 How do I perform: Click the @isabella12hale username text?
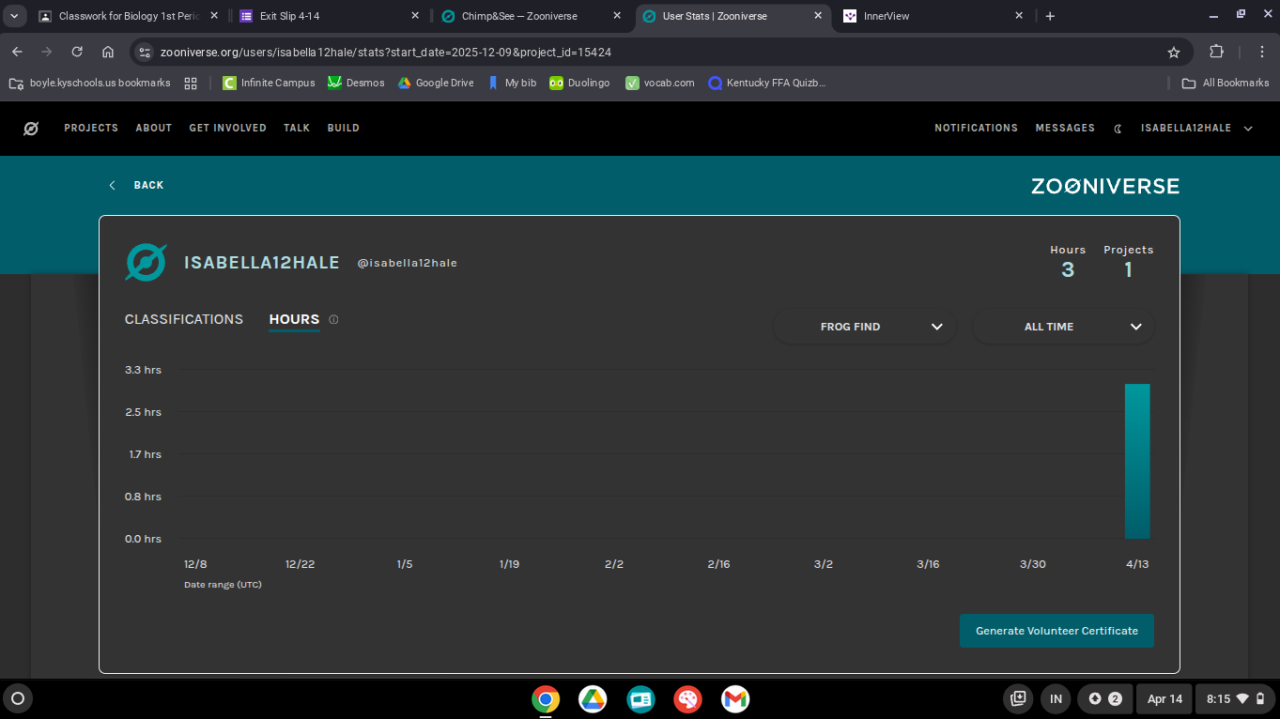tap(407, 263)
